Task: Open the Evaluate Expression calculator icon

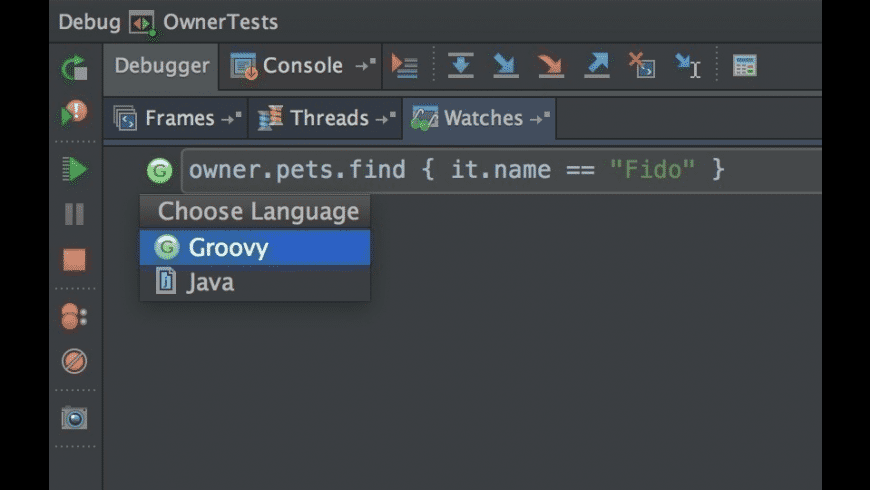Action: coord(745,65)
